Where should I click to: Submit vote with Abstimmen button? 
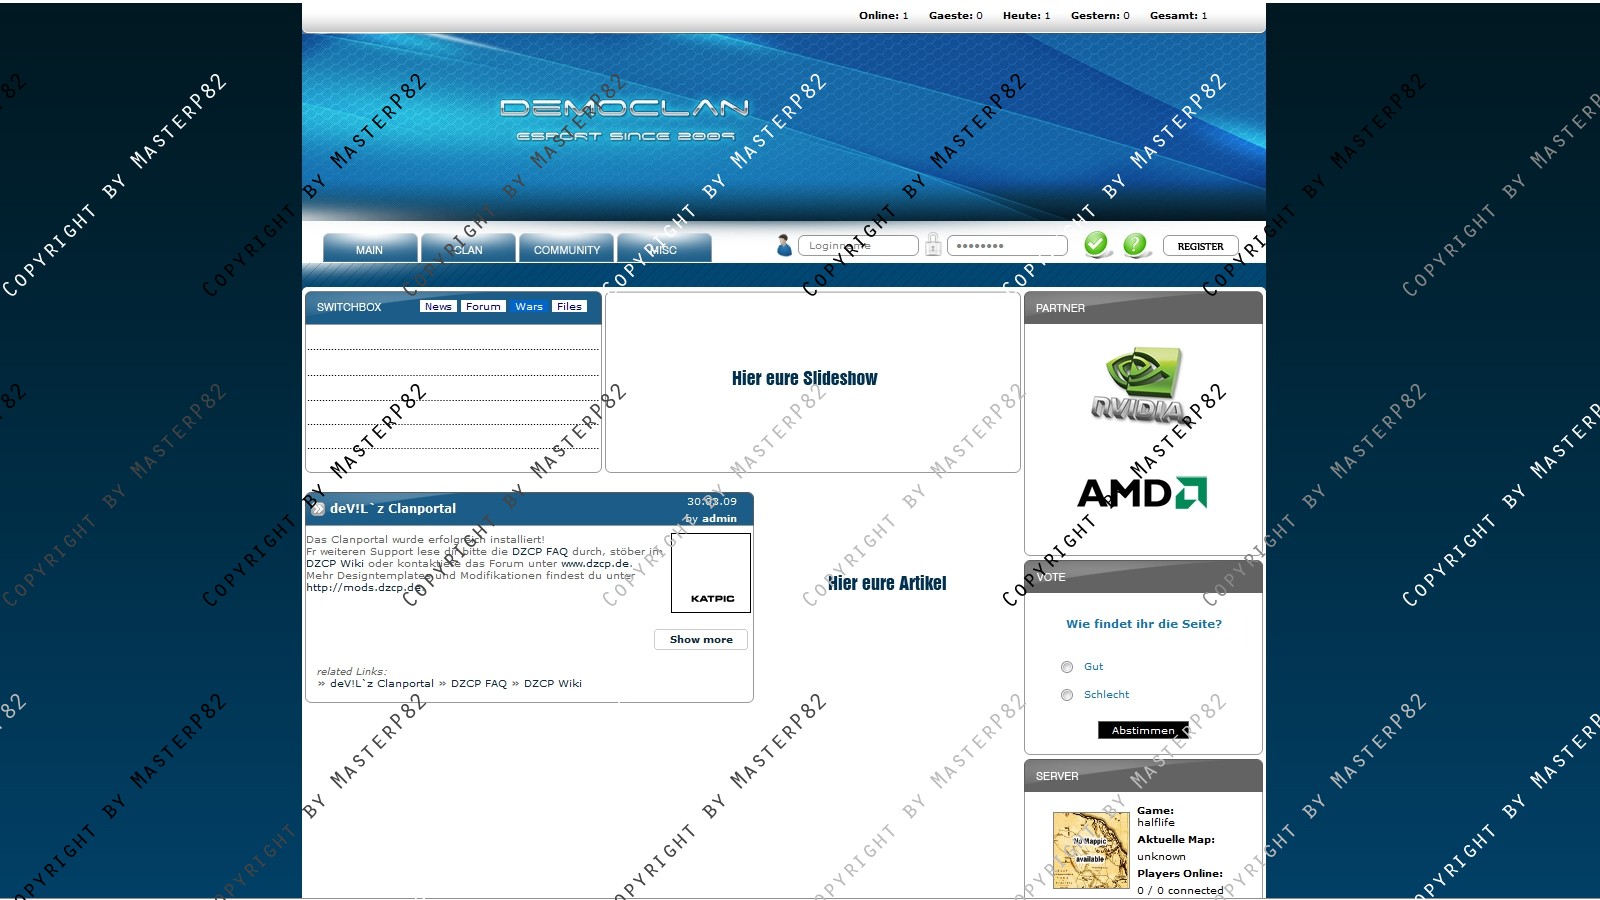click(x=1143, y=730)
